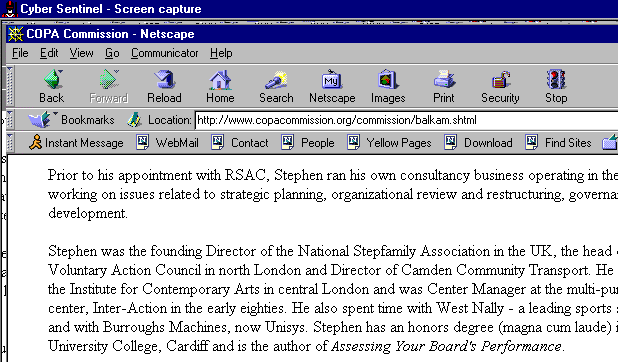Open the Edit menu

click(x=49, y=53)
